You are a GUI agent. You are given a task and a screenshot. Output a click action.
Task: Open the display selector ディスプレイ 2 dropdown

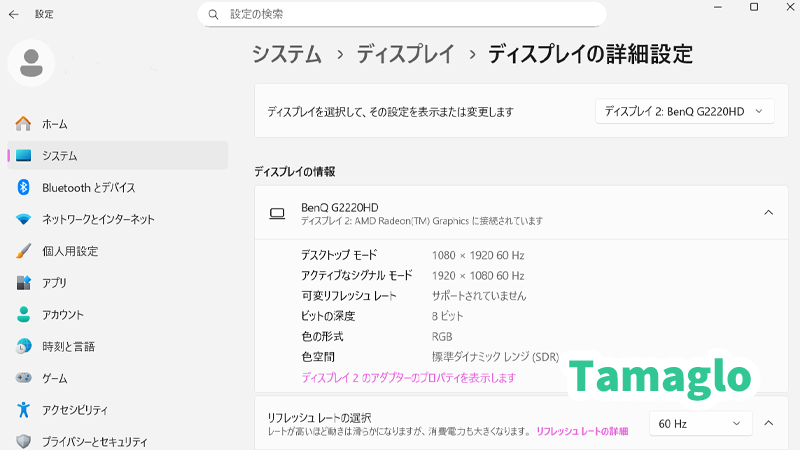tap(684, 111)
